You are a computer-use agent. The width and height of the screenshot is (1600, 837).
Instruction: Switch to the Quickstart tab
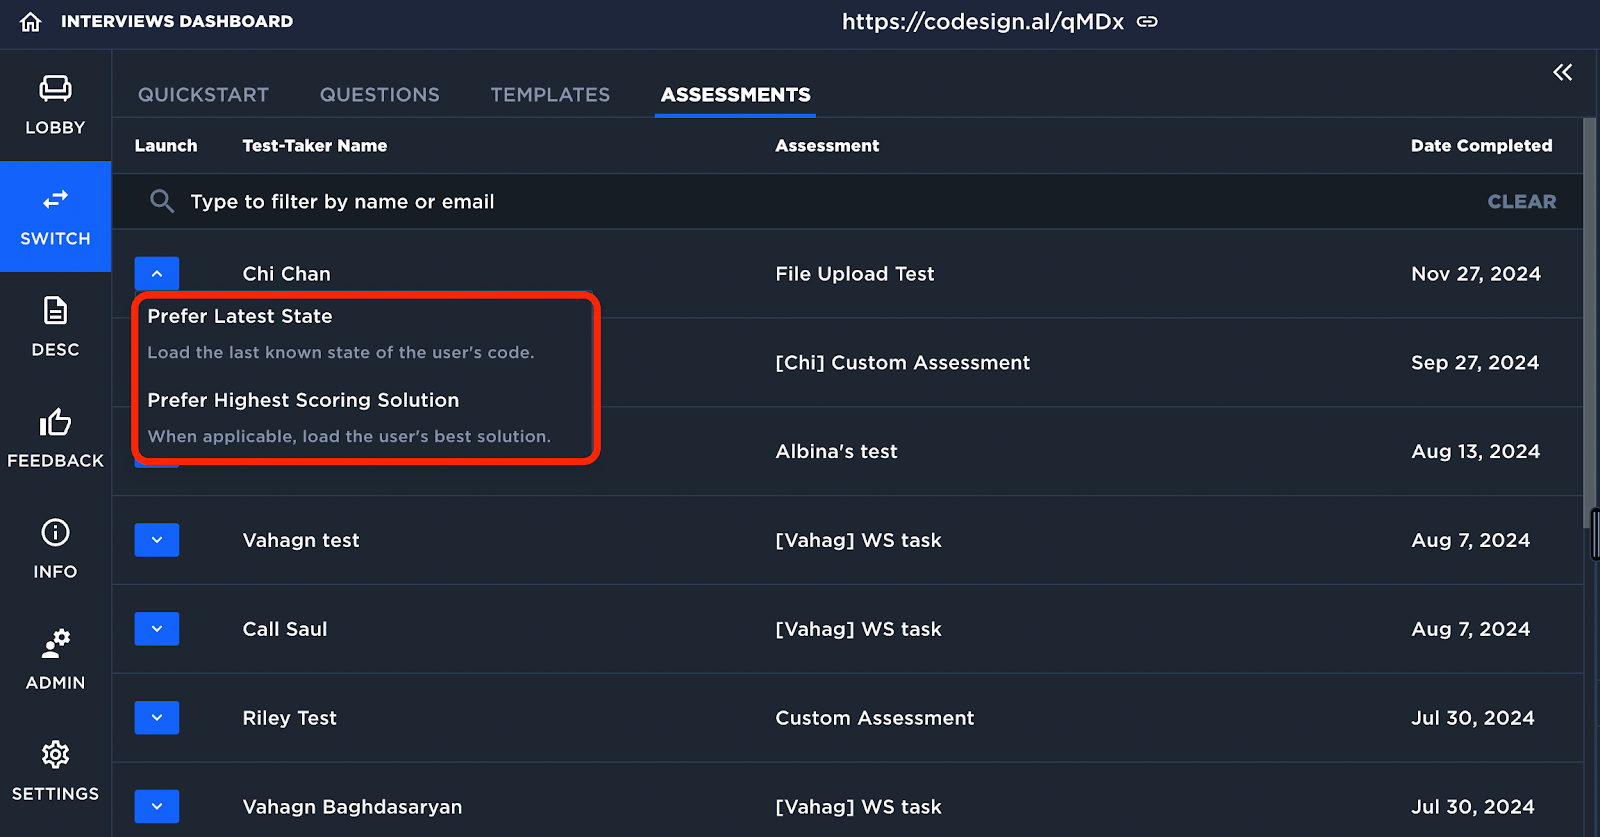203,95
